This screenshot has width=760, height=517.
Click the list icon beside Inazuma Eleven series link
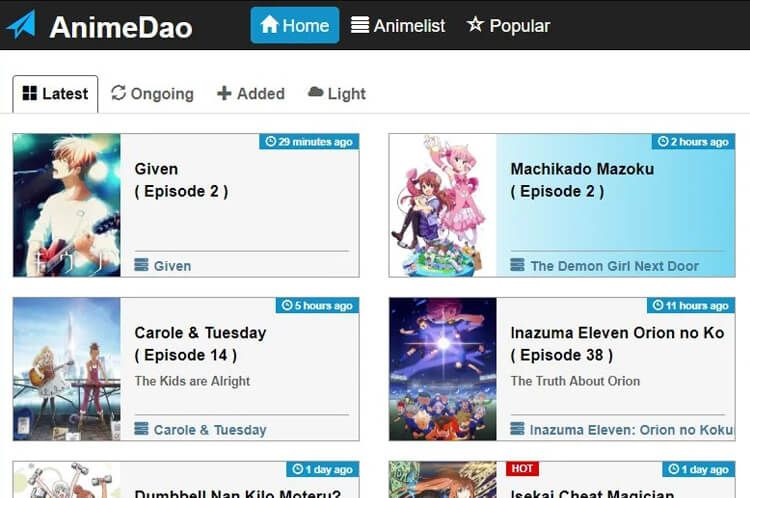click(517, 429)
